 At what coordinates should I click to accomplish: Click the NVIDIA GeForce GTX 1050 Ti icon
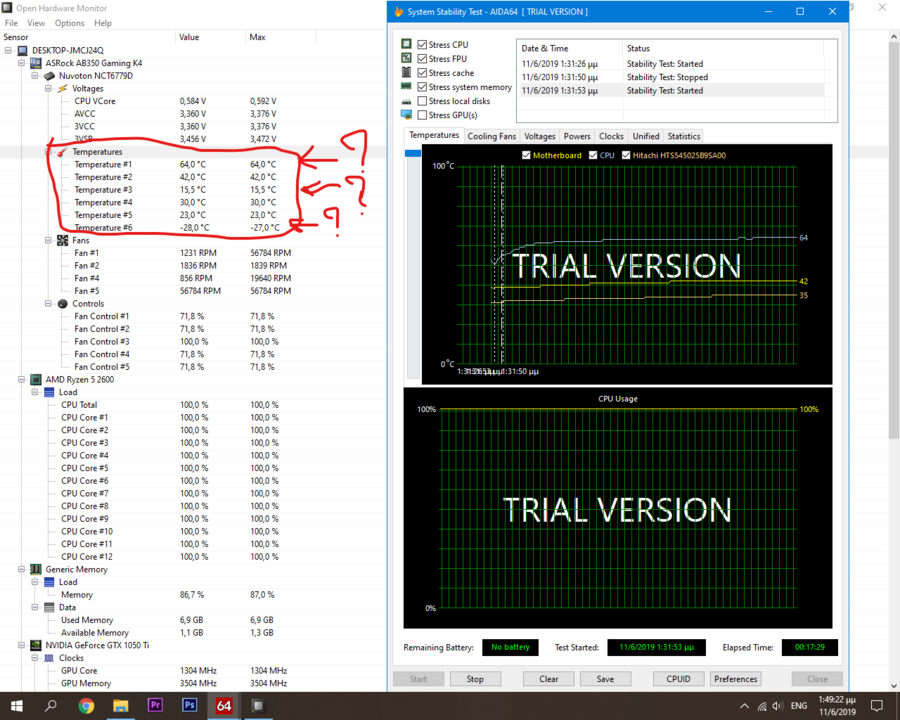click(x=36, y=645)
